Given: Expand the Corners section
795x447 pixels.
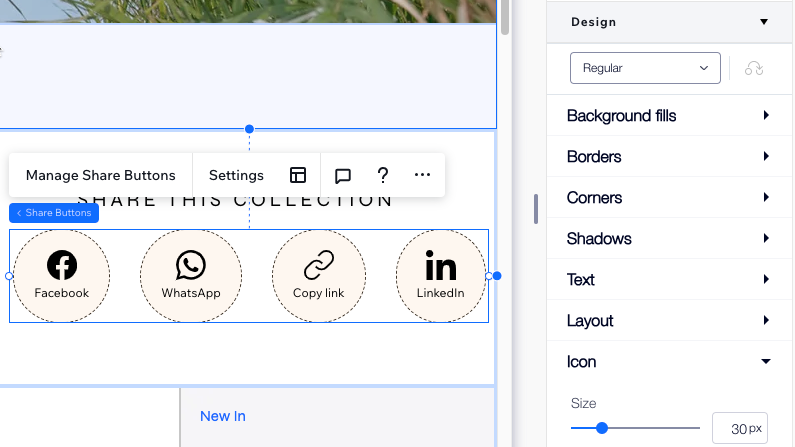Looking at the screenshot, I should point(669,198).
